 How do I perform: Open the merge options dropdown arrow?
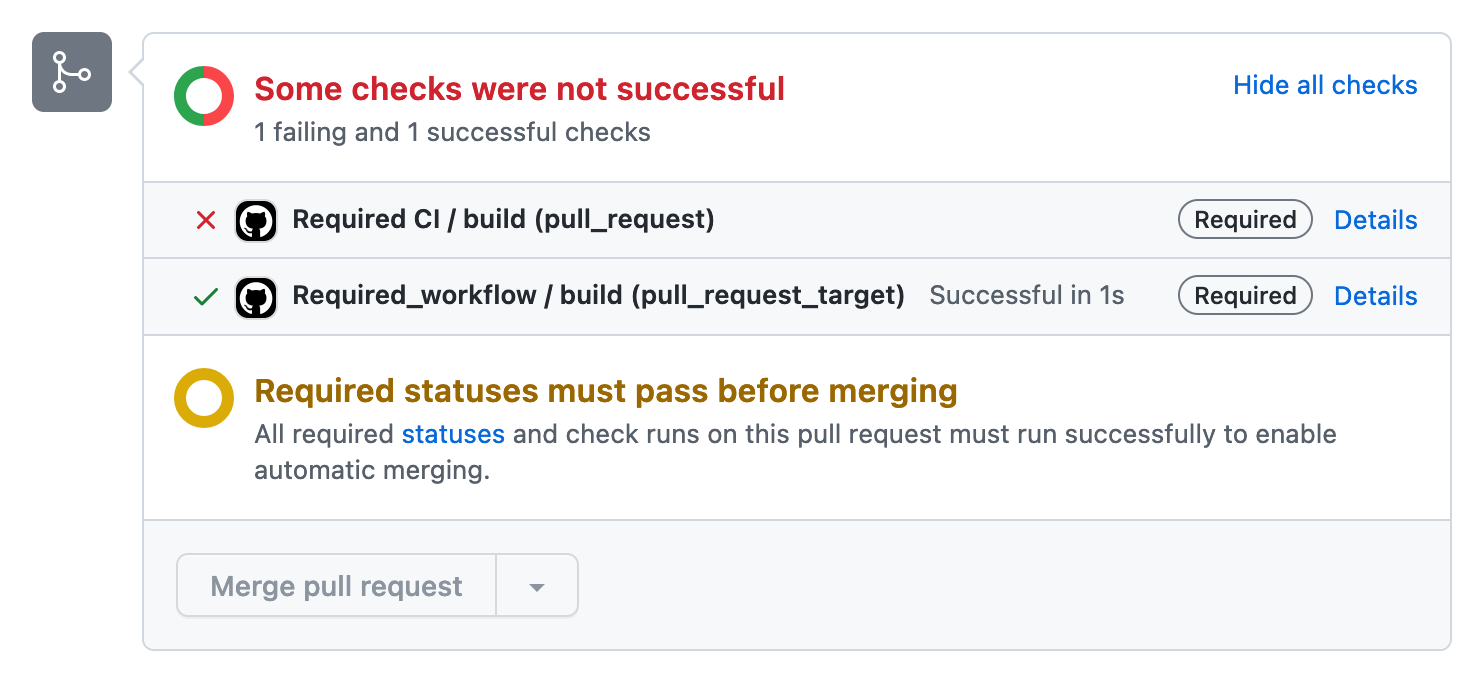(x=537, y=586)
